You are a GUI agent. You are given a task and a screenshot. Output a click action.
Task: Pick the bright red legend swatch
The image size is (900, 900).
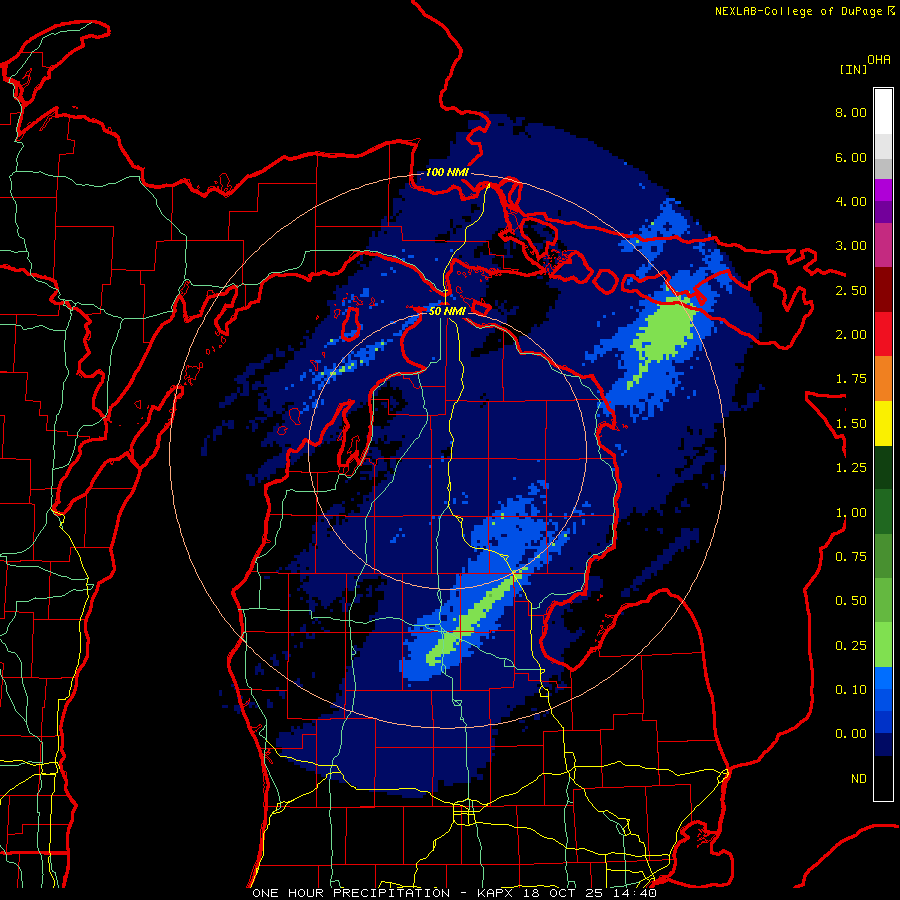[883, 335]
